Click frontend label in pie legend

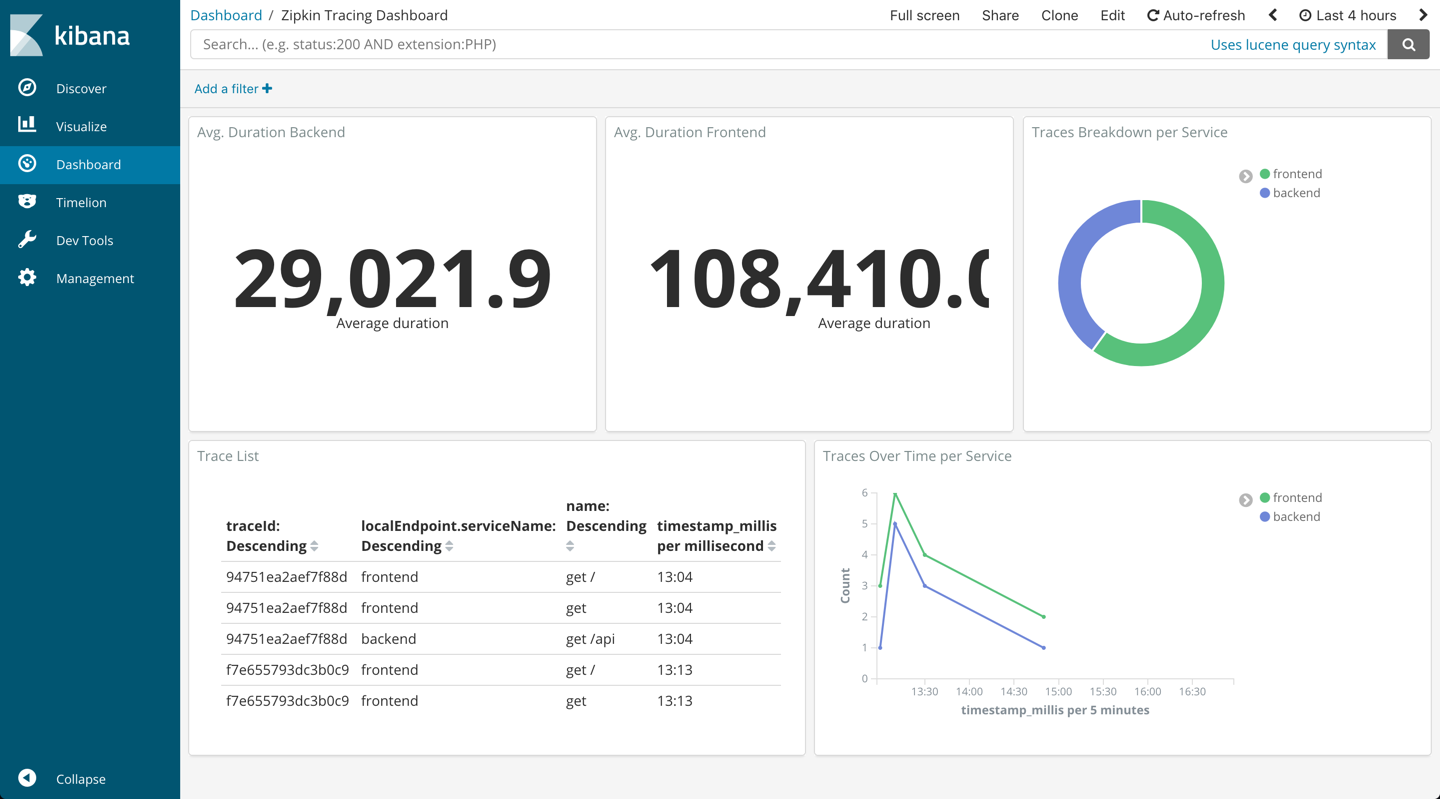point(1297,174)
